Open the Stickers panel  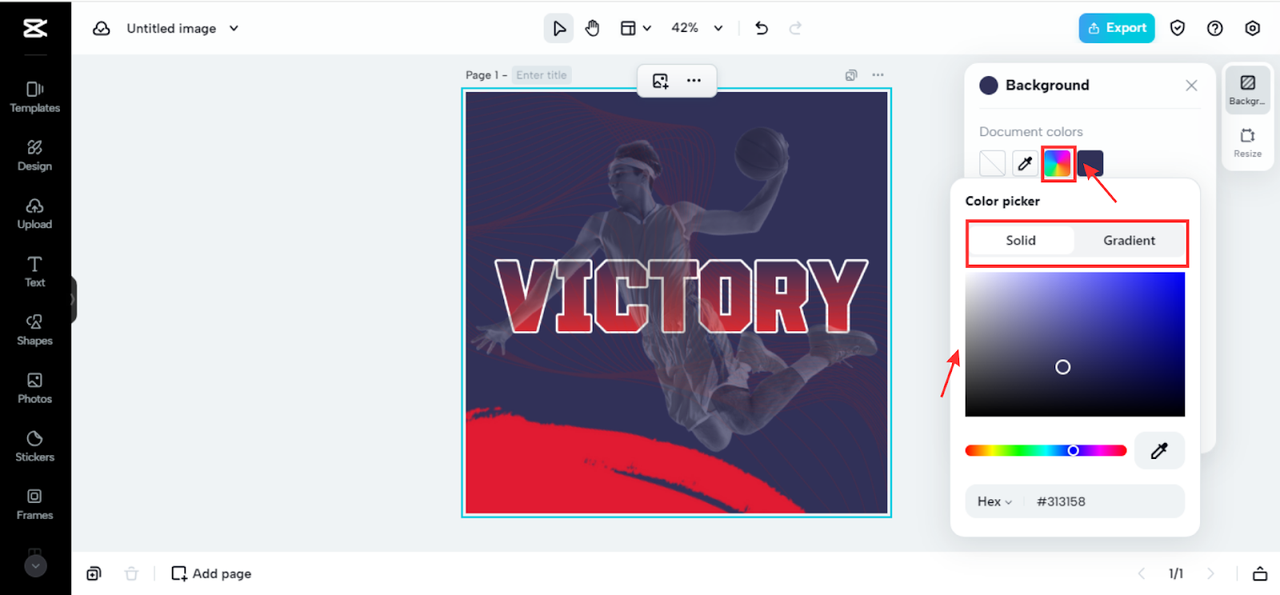pyautogui.click(x=35, y=445)
